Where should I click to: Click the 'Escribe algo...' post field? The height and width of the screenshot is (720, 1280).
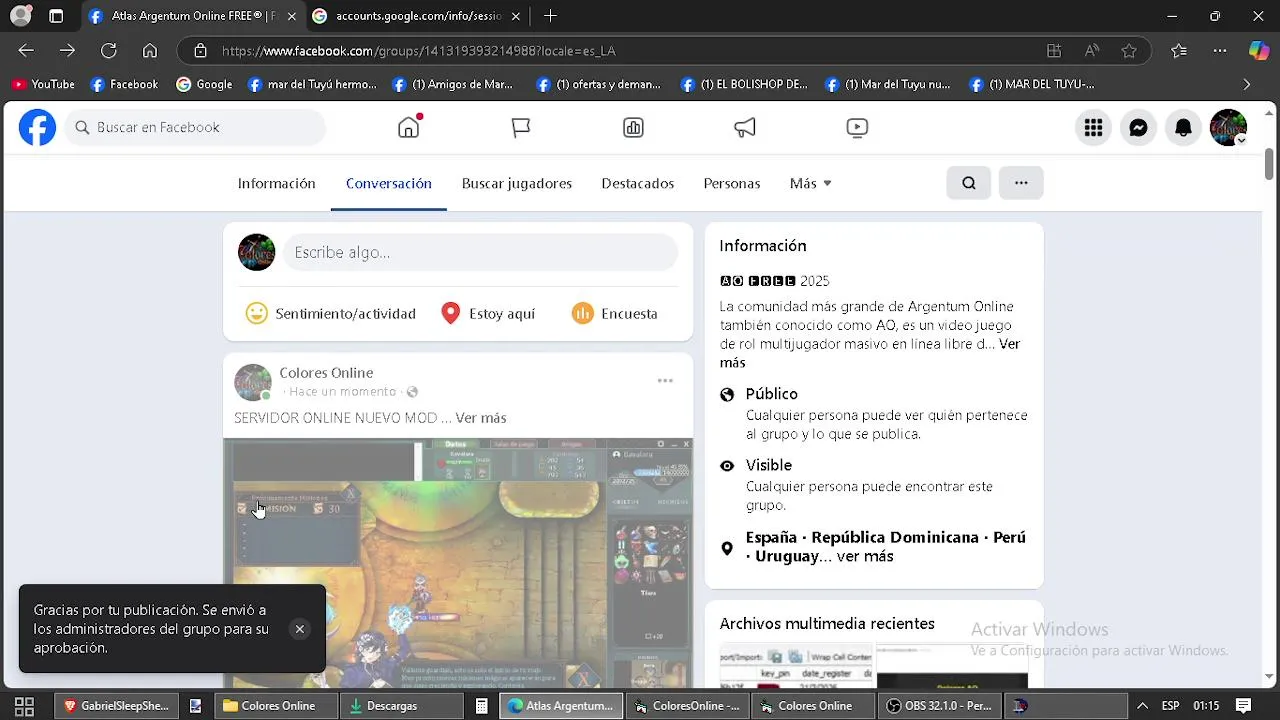pos(480,252)
